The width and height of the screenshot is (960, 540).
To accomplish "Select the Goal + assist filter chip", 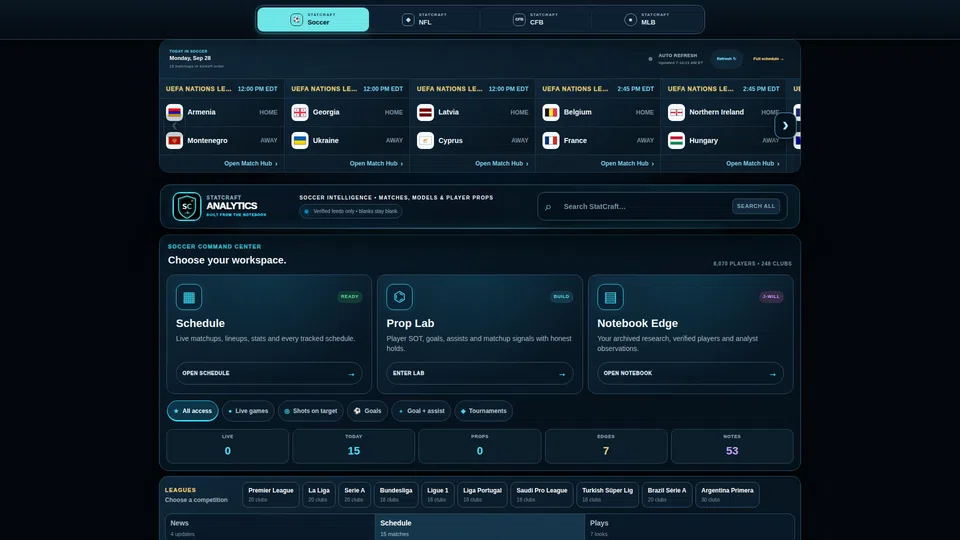I will click(421, 411).
